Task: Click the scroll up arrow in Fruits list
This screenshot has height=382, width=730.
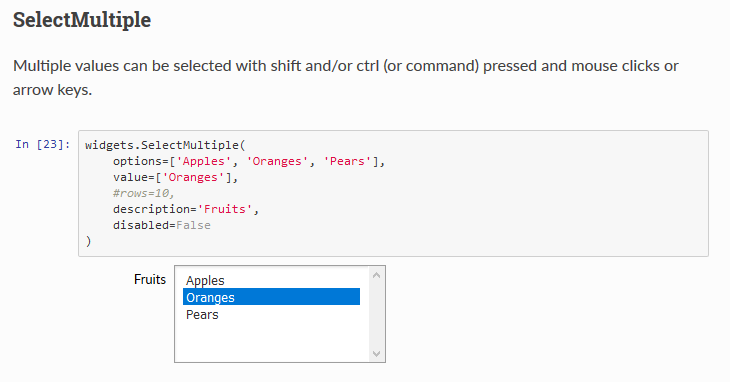Action: [376, 275]
